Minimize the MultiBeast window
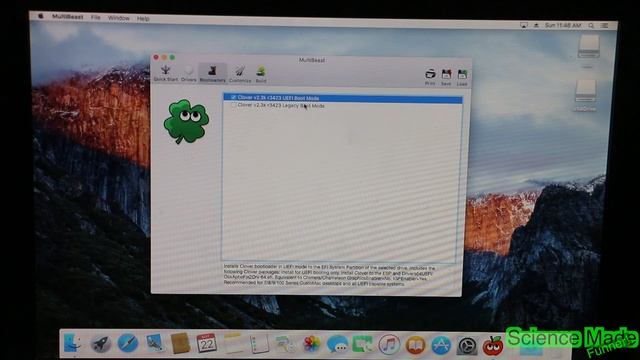The width and height of the screenshot is (640, 360). click(x=164, y=57)
